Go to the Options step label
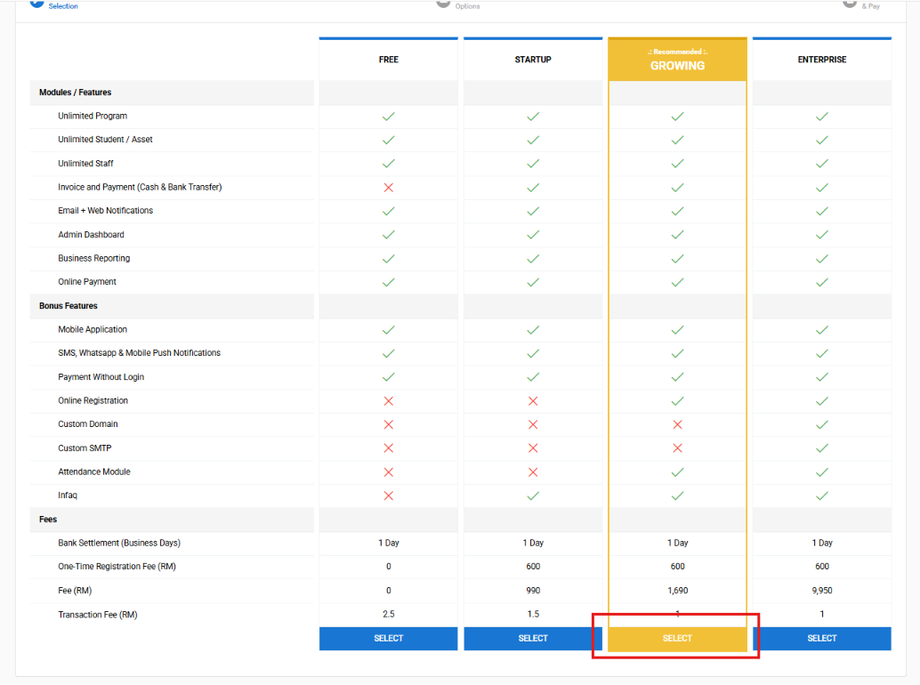Viewport: 920px width, 685px height. click(x=468, y=6)
